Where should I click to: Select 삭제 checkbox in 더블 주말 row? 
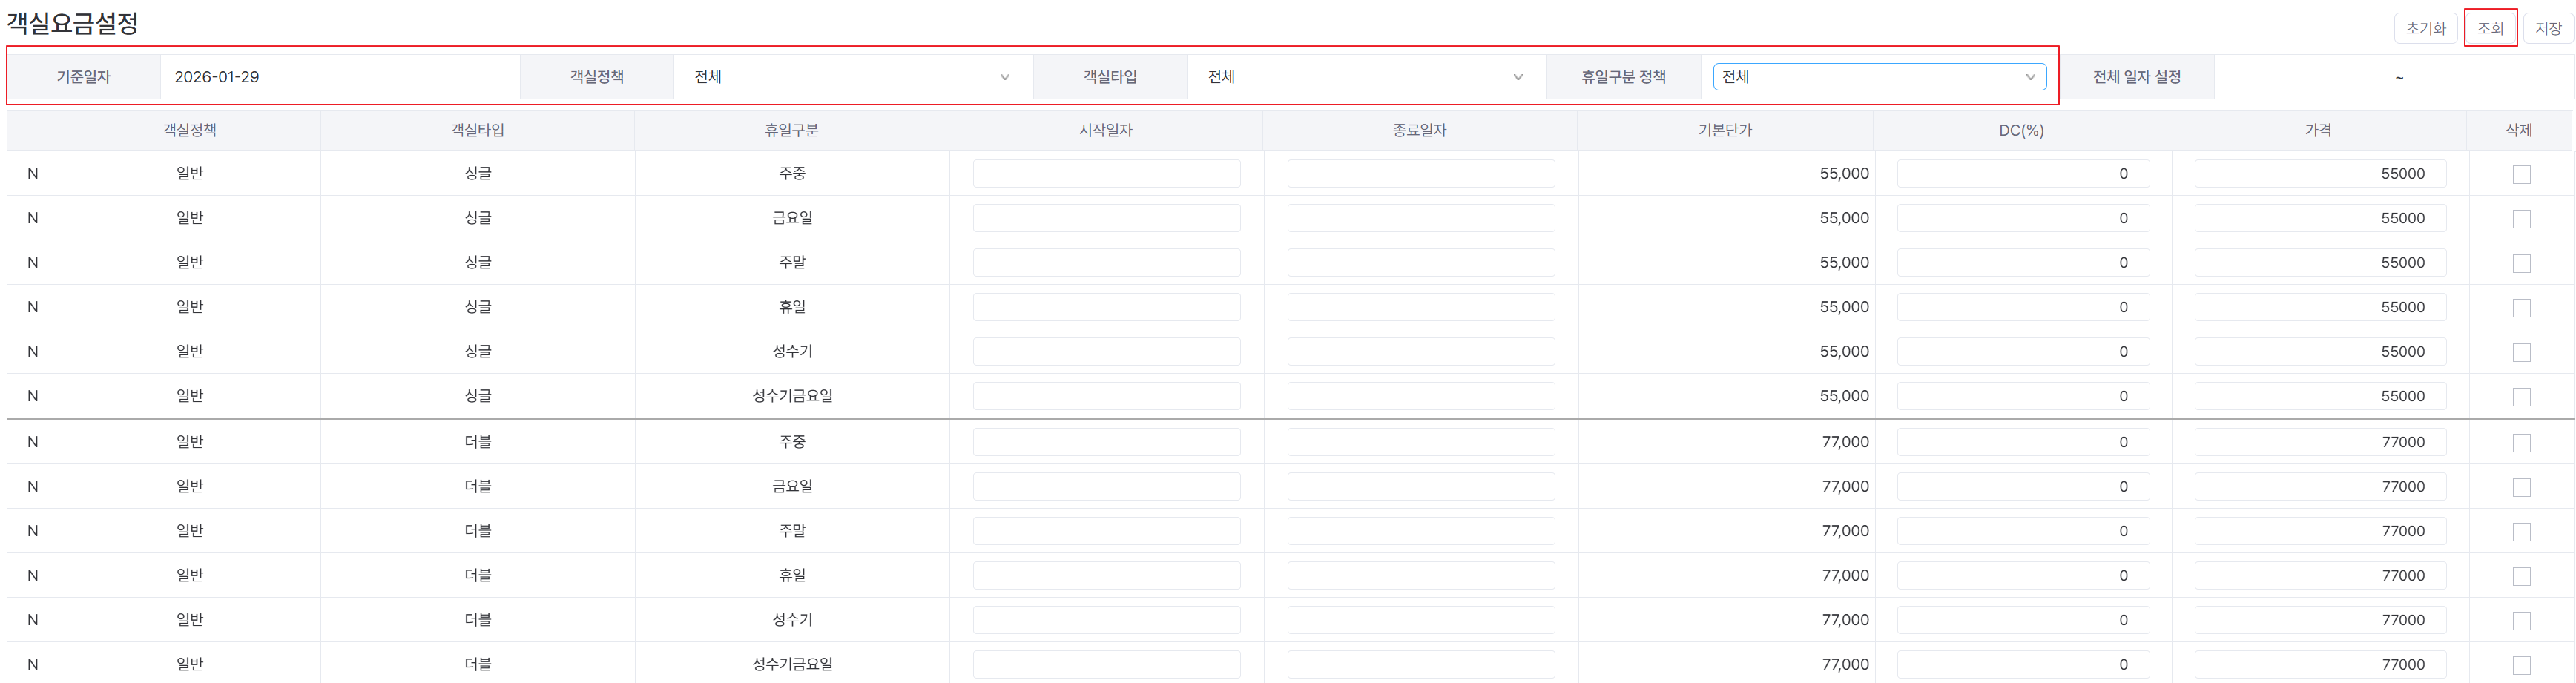click(x=2521, y=532)
